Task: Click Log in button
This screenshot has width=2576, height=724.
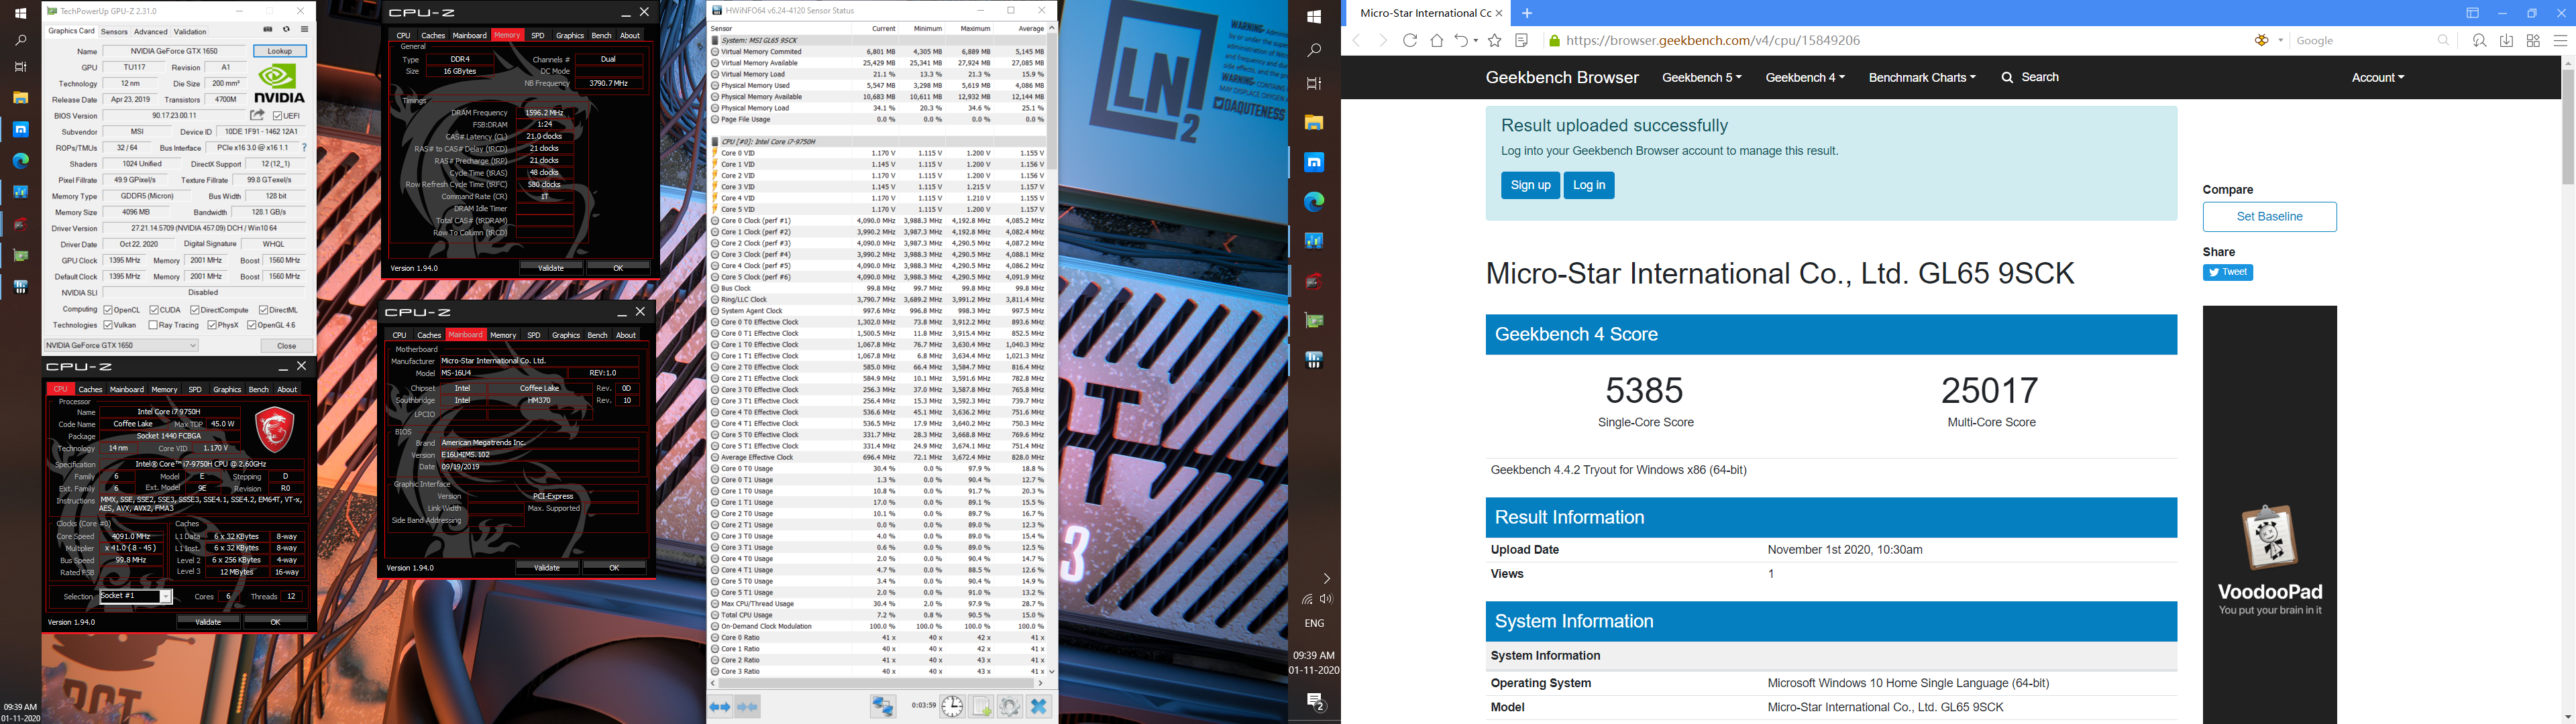Action: pyautogui.click(x=1589, y=185)
